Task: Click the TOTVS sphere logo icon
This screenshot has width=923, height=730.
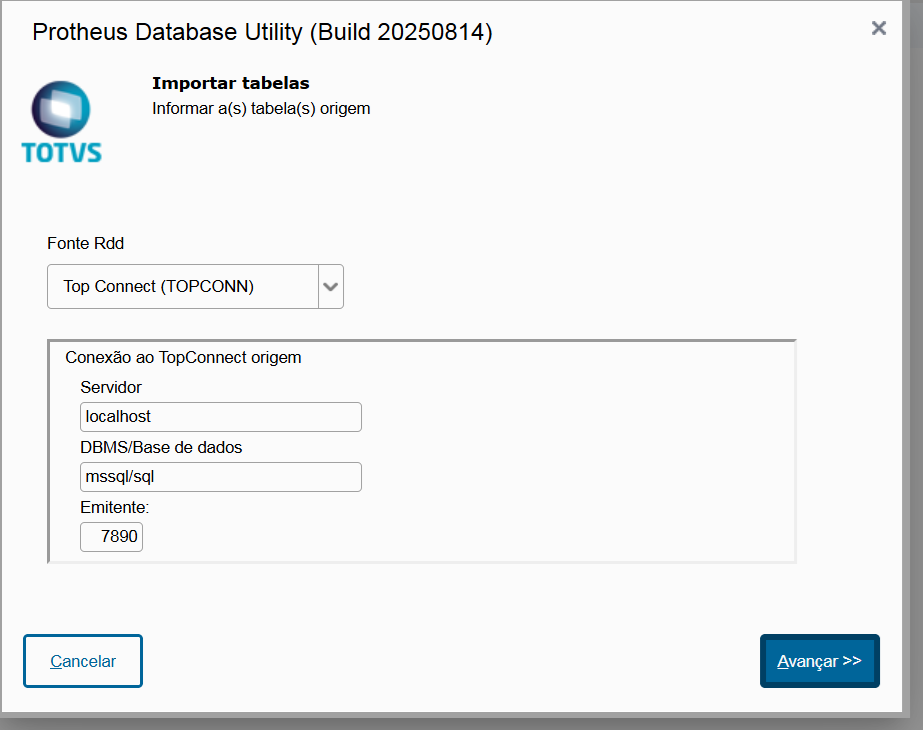Action: tap(61, 109)
